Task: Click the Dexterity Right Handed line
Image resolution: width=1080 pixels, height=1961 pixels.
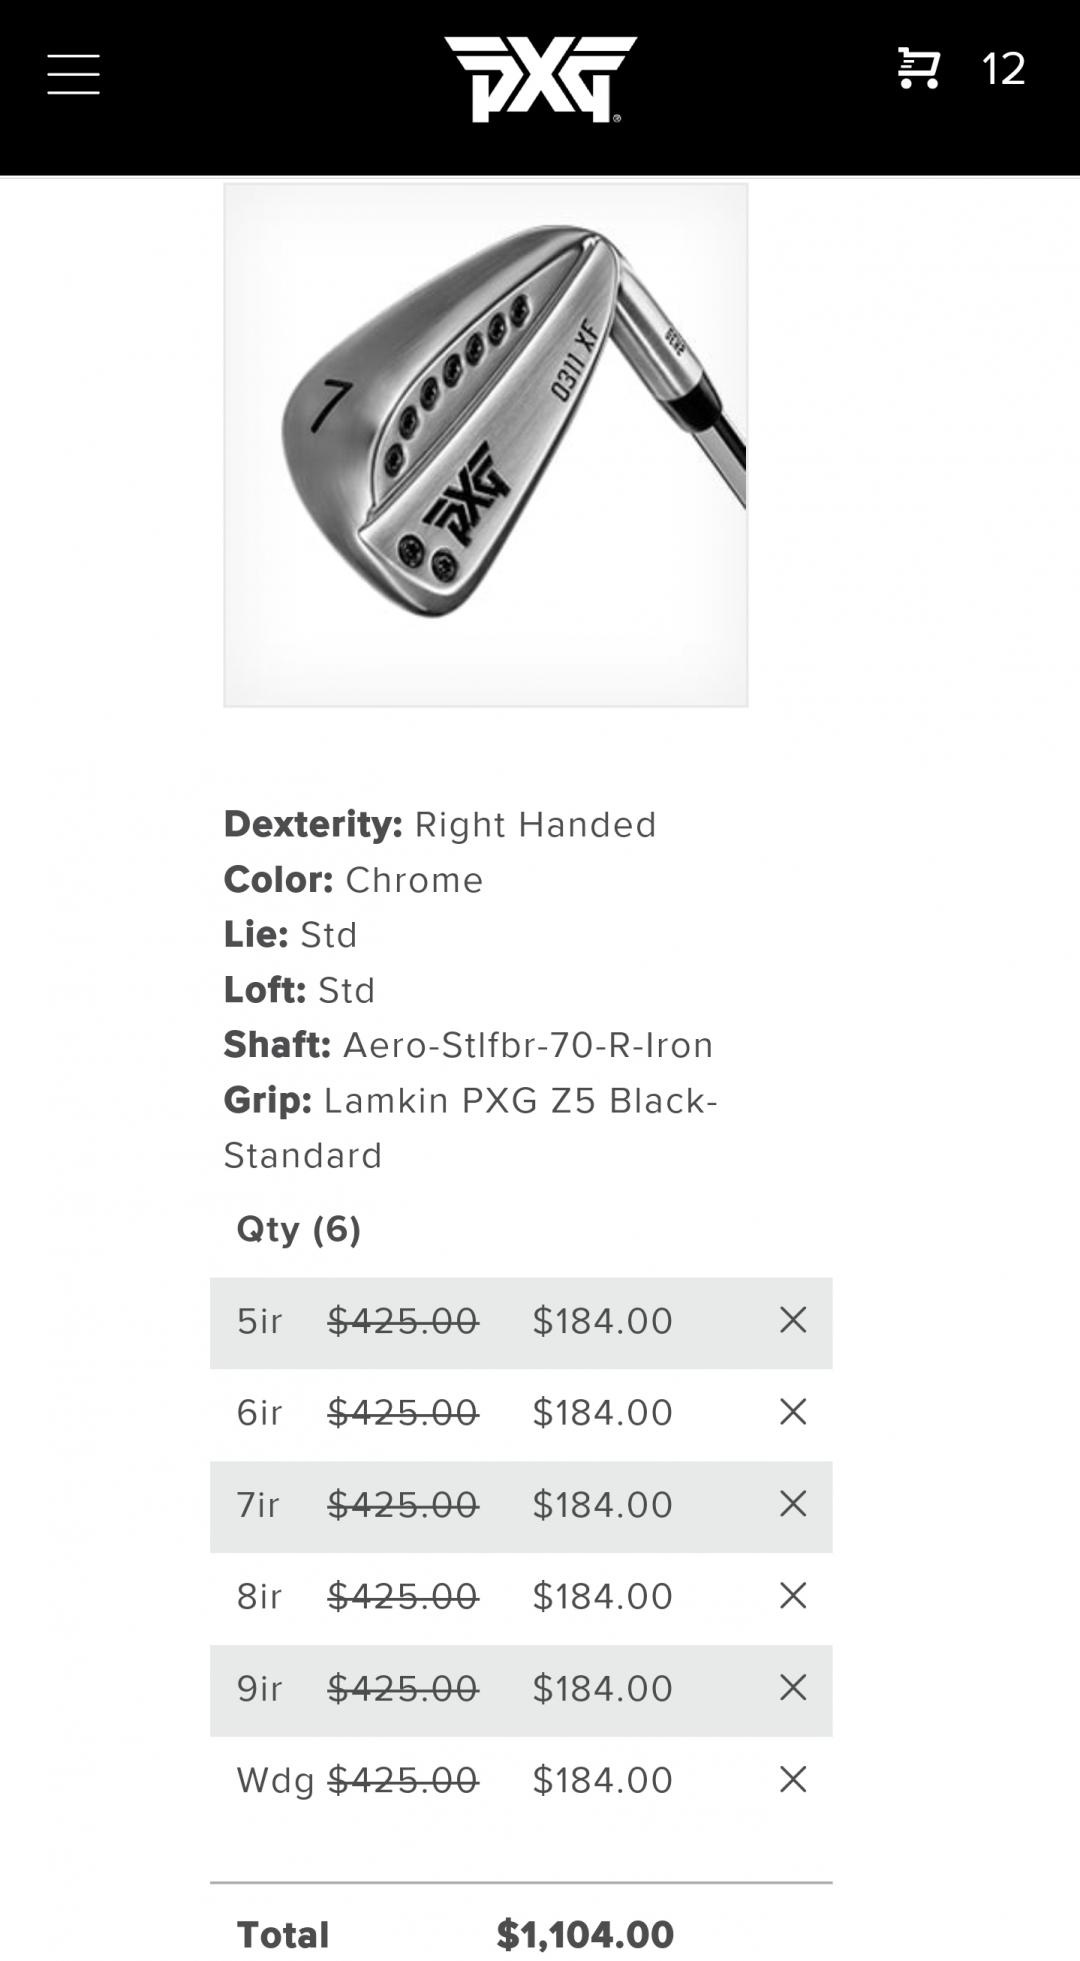Action: (x=440, y=825)
